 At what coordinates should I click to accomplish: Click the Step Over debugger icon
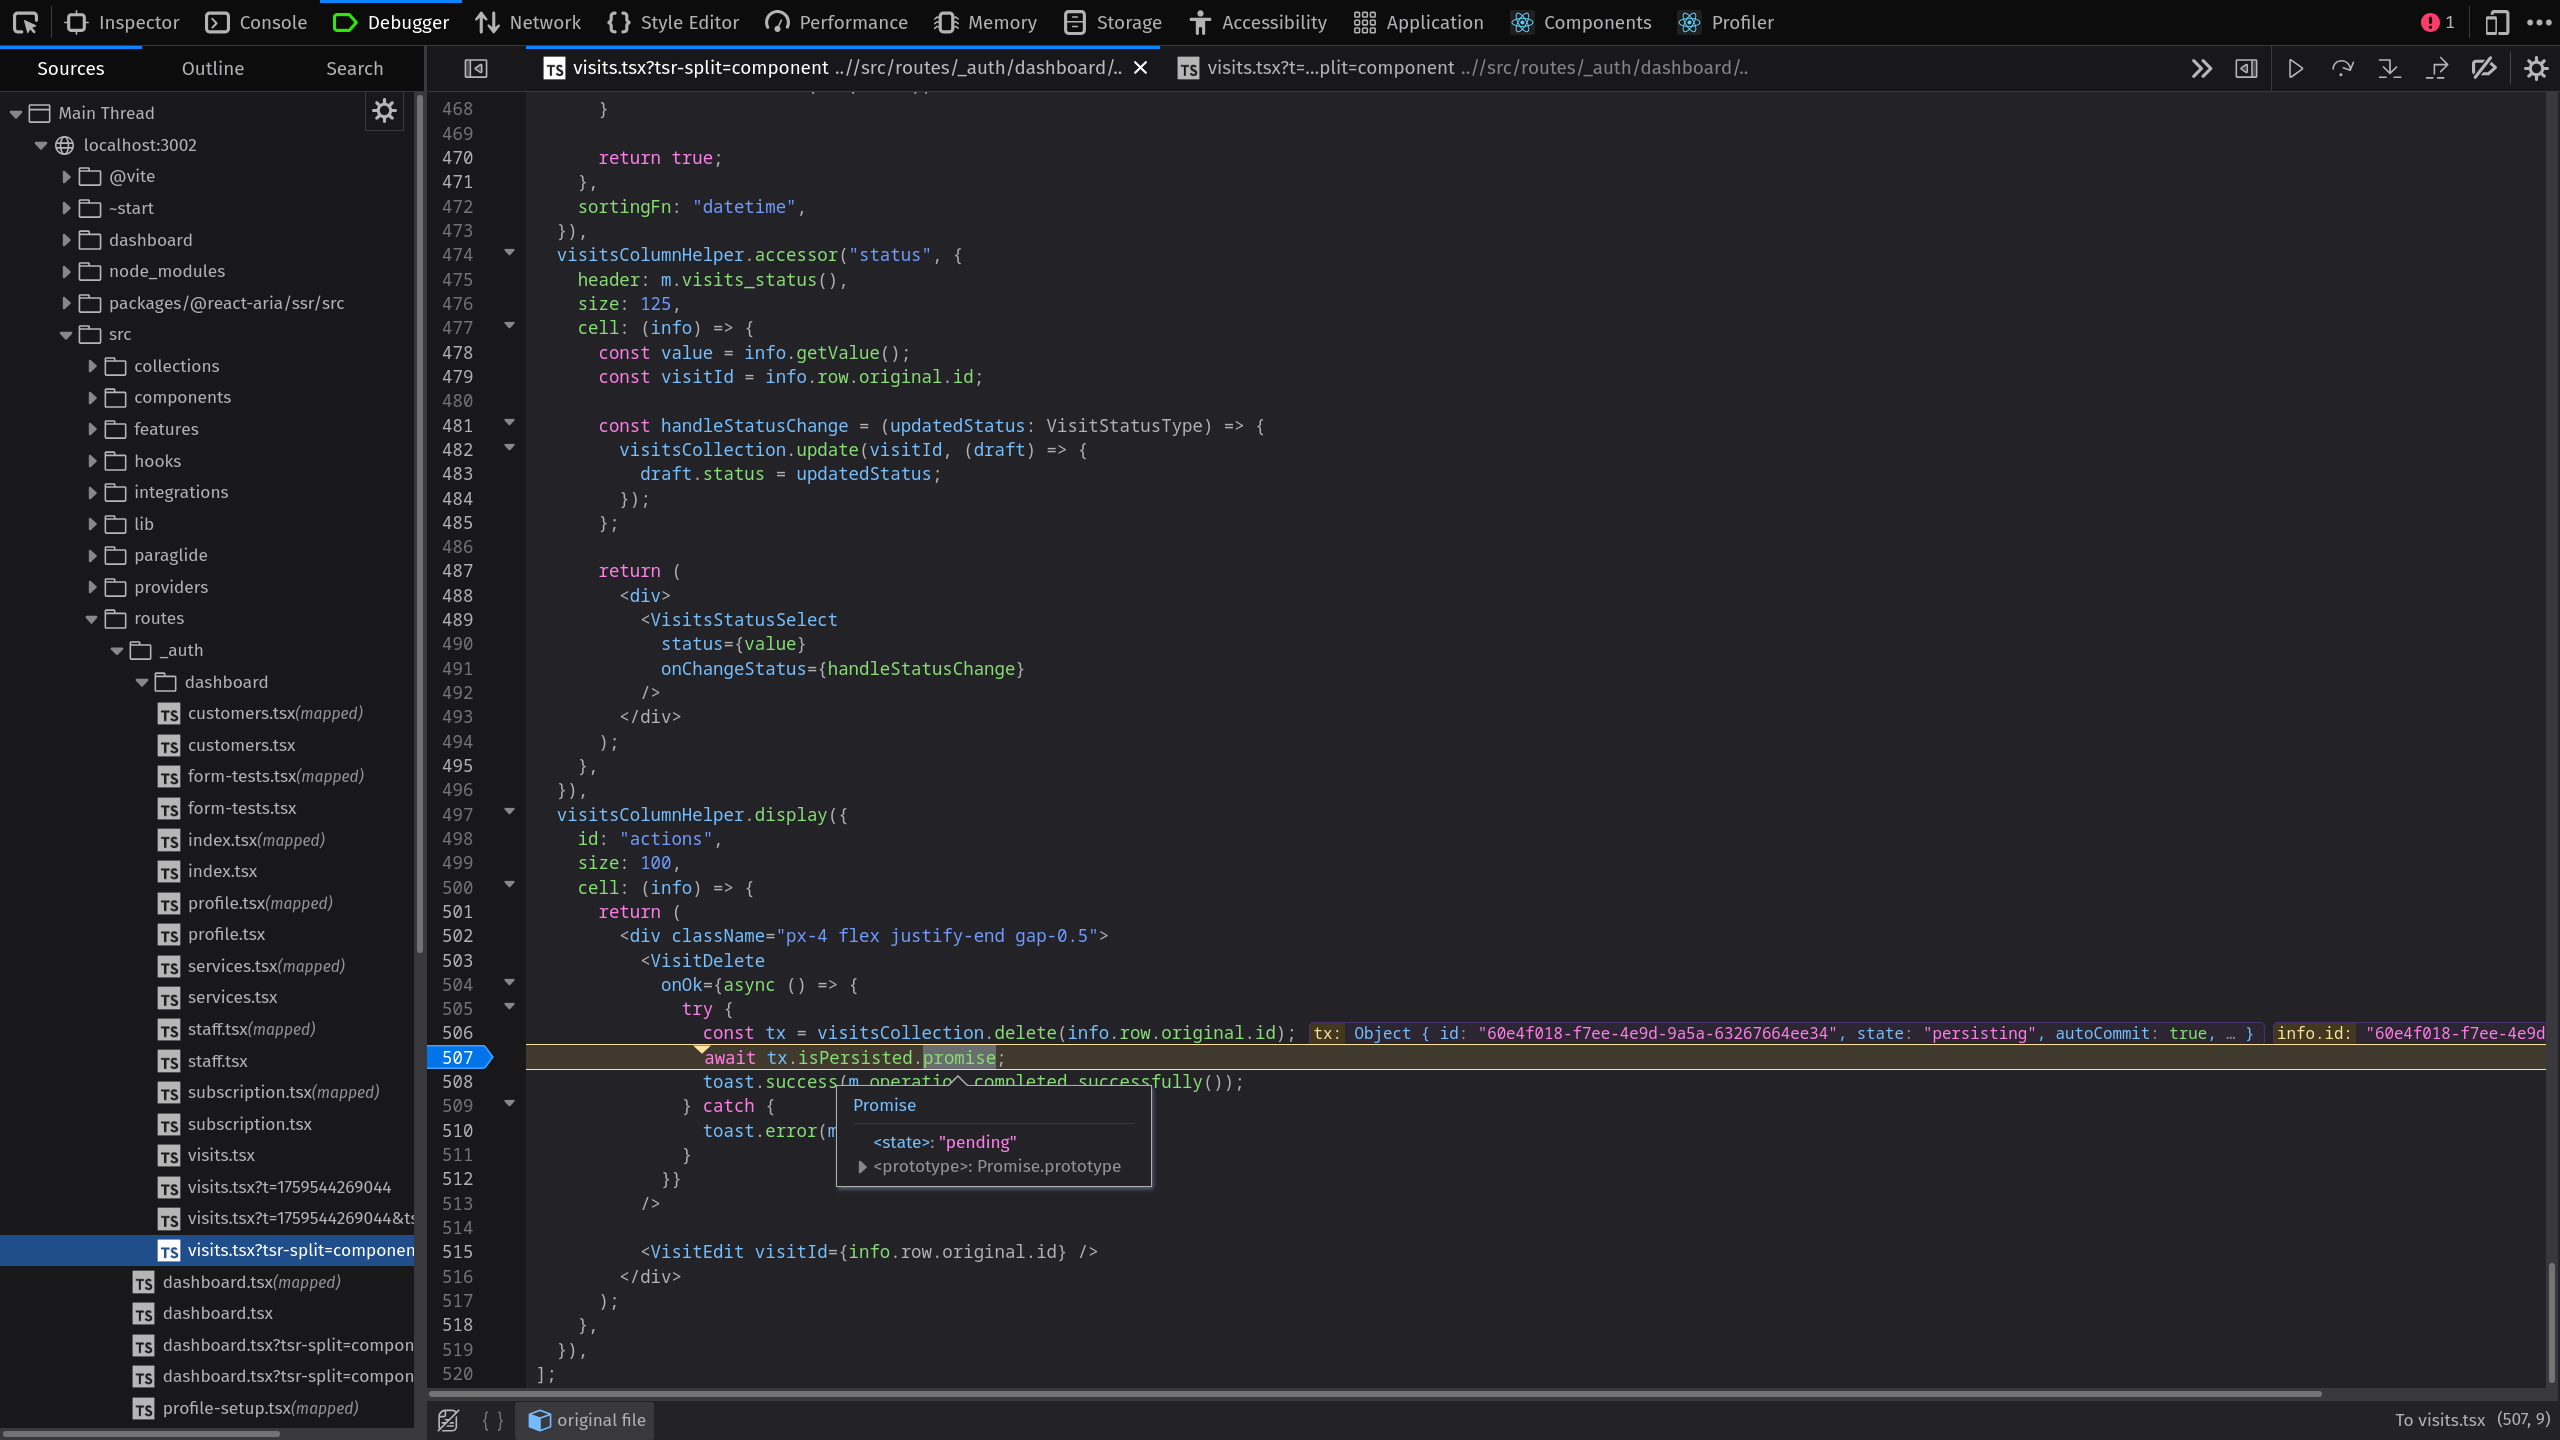coord(2342,68)
